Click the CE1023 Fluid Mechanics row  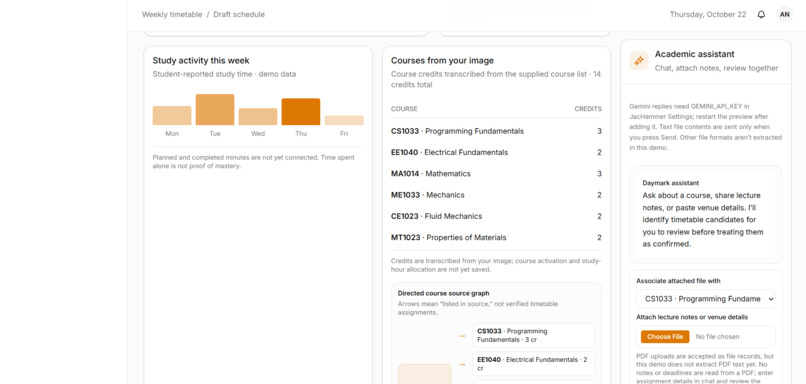(x=496, y=216)
